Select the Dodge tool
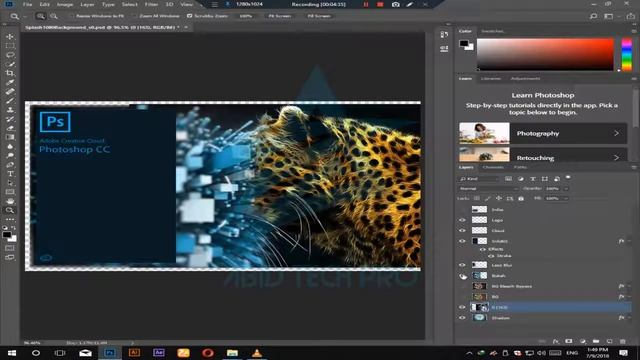This screenshot has height=360, width=640. 10,156
